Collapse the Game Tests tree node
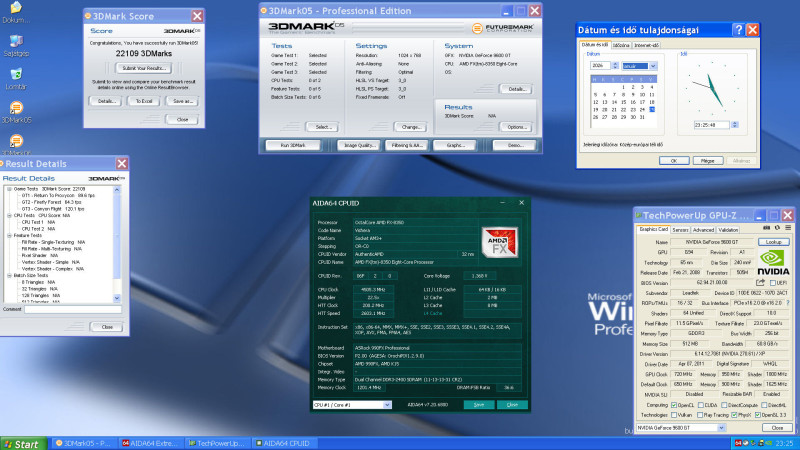 click(9, 189)
